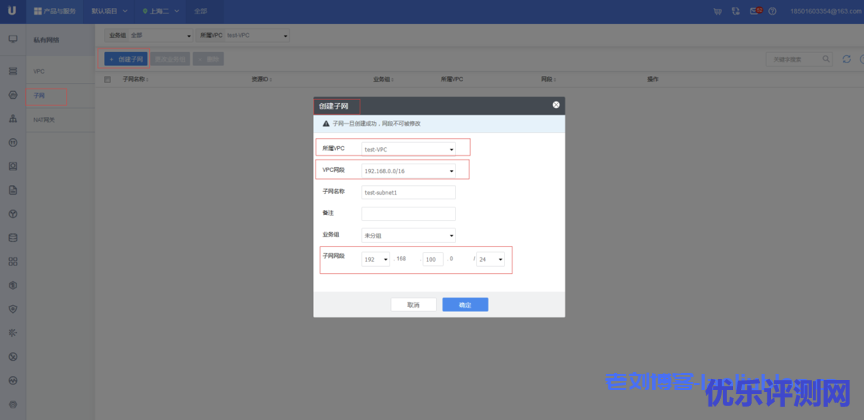Select the server stack sidebar icon

(13, 71)
